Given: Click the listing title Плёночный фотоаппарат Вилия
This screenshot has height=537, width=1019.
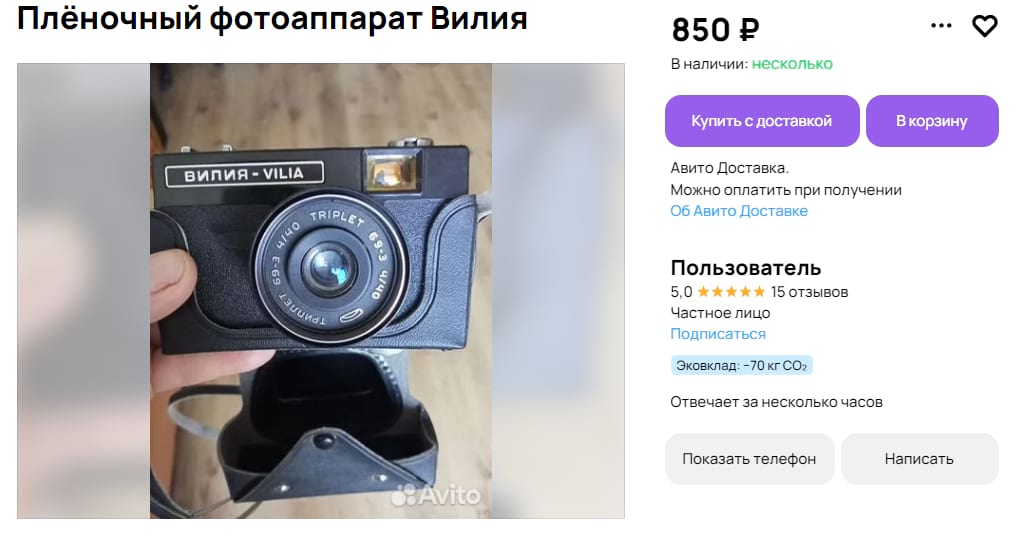Looking at the screenshot, I should (x=272, y=18).
